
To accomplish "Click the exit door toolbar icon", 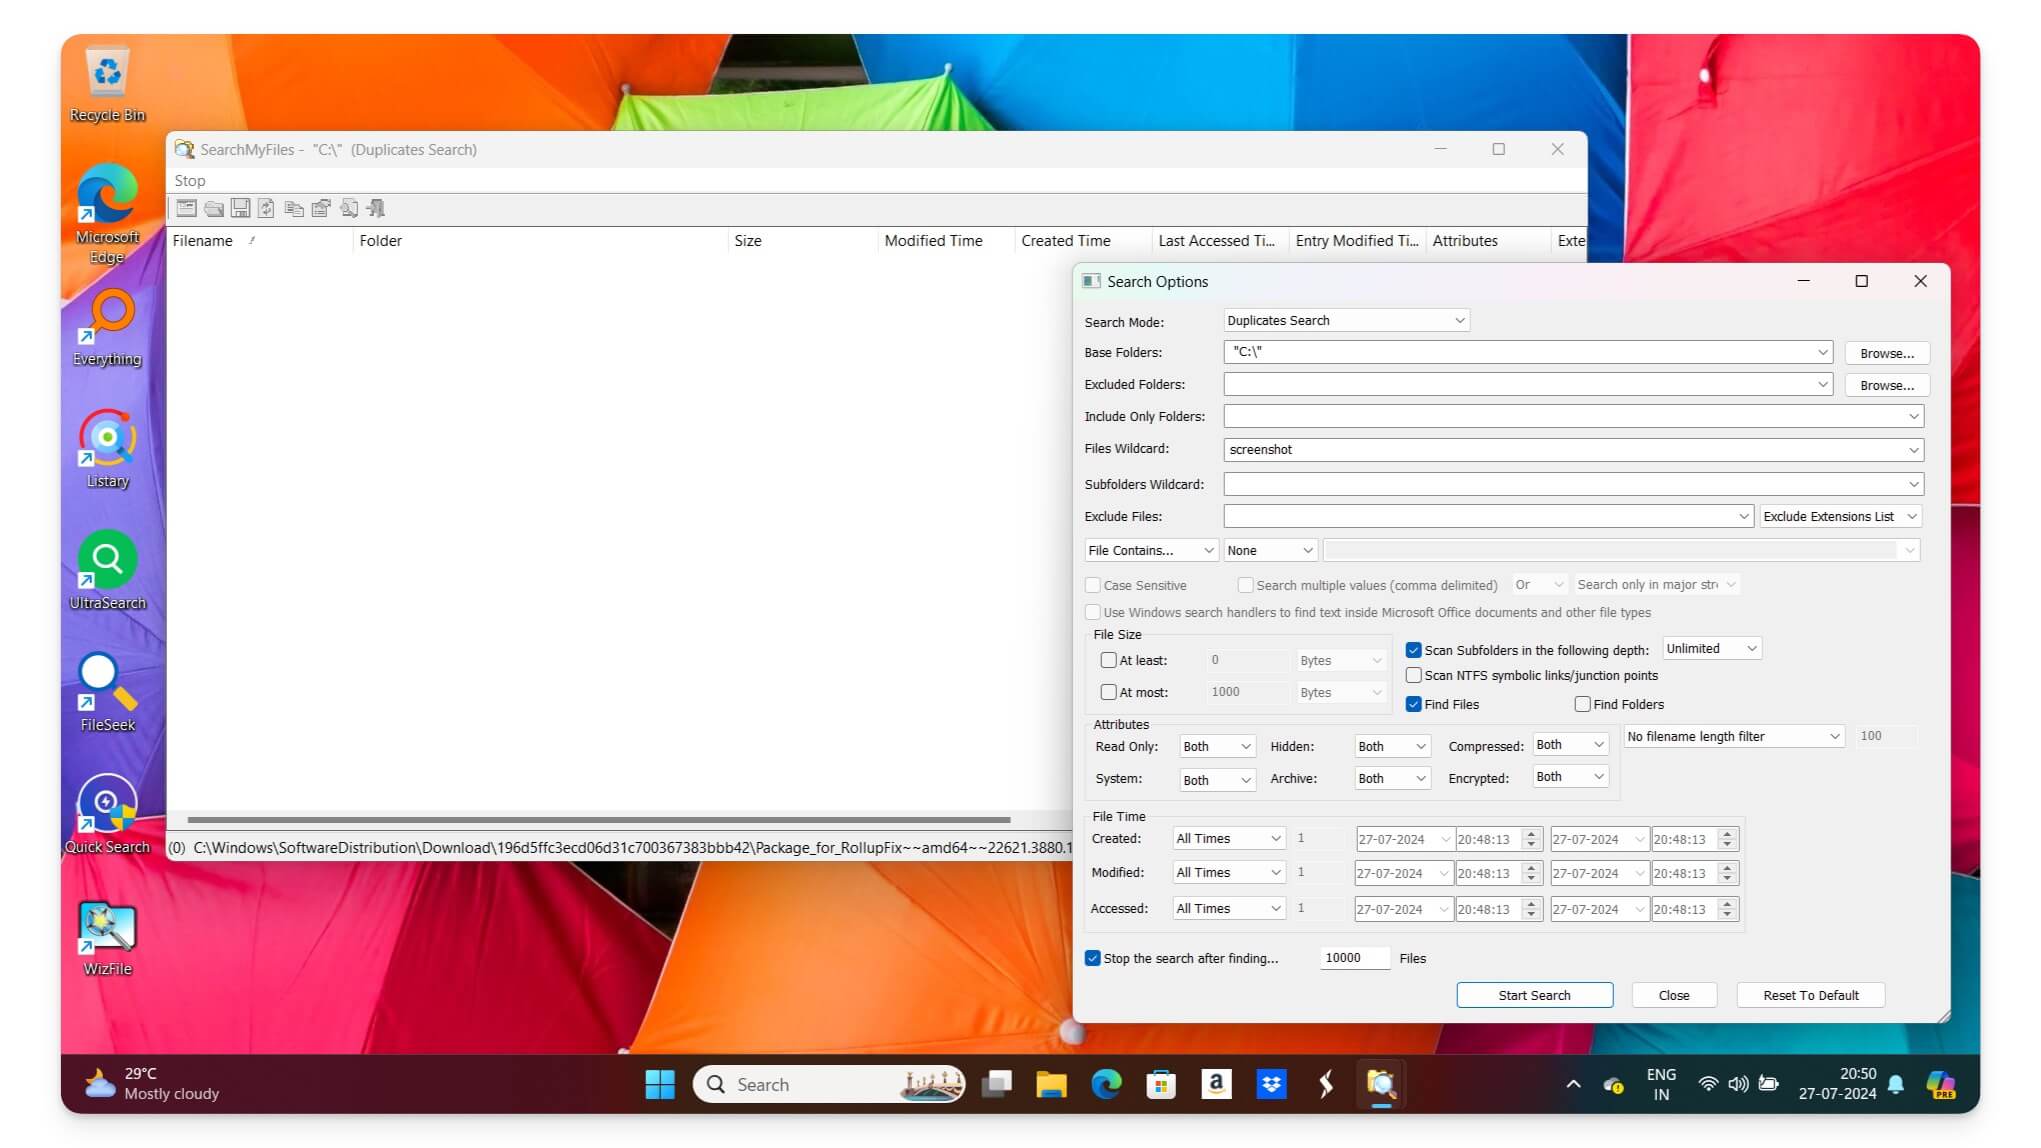I will pyautogui.click(x=376, y=208).
